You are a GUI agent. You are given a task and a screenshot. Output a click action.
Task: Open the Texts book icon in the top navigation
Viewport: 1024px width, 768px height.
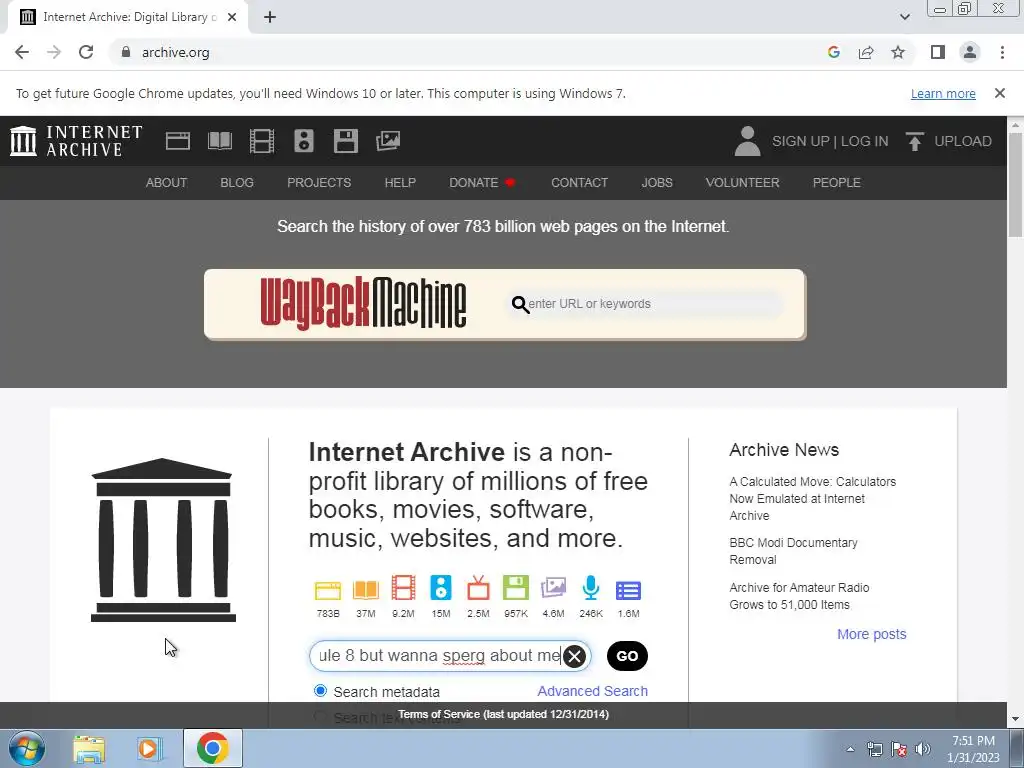(x=219, y=141)
